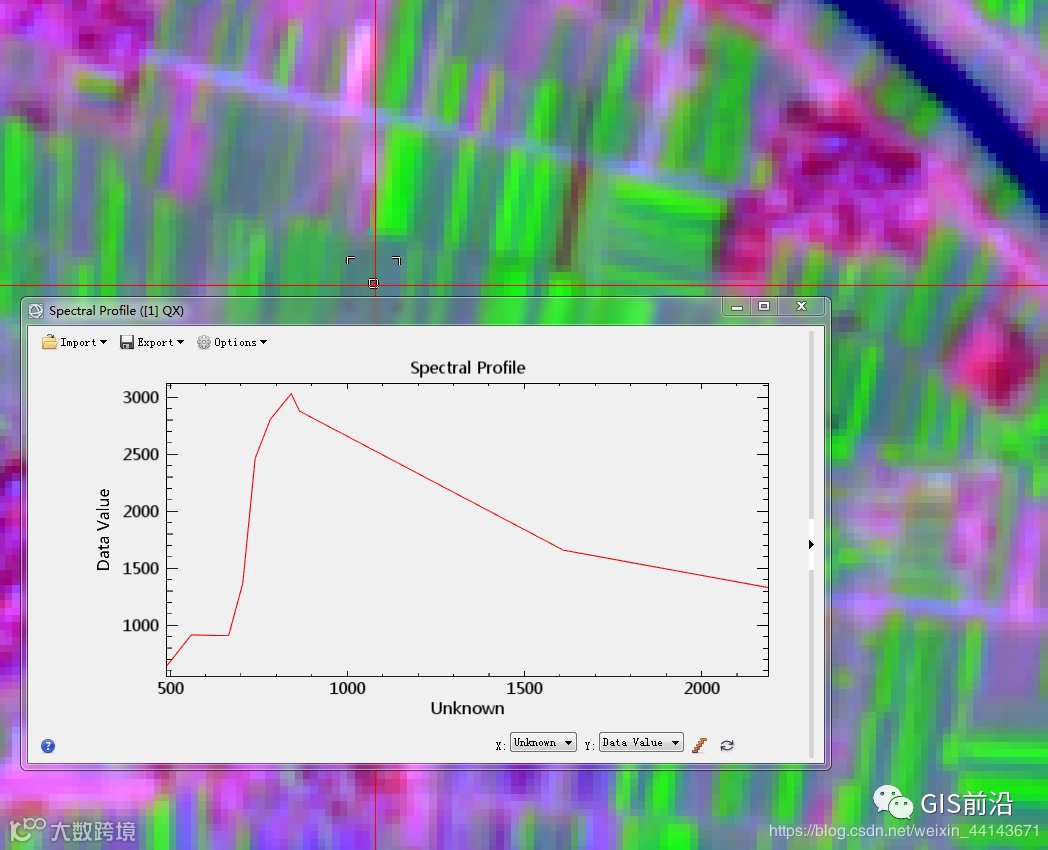Click the Unknown X axis title
This screenshot has width=1048, height=850.
[467, 708]
